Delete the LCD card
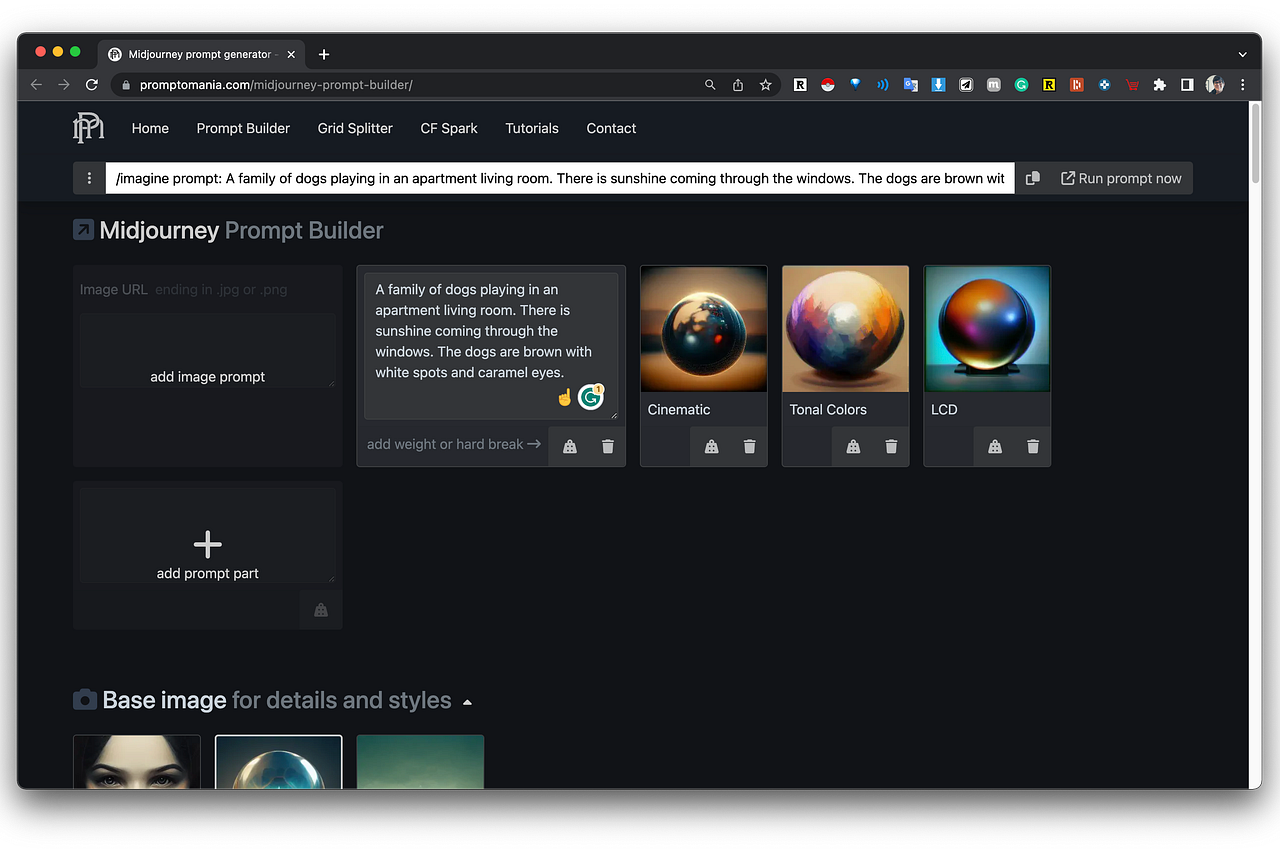Screen dimensions: 1280x853 1034,446
